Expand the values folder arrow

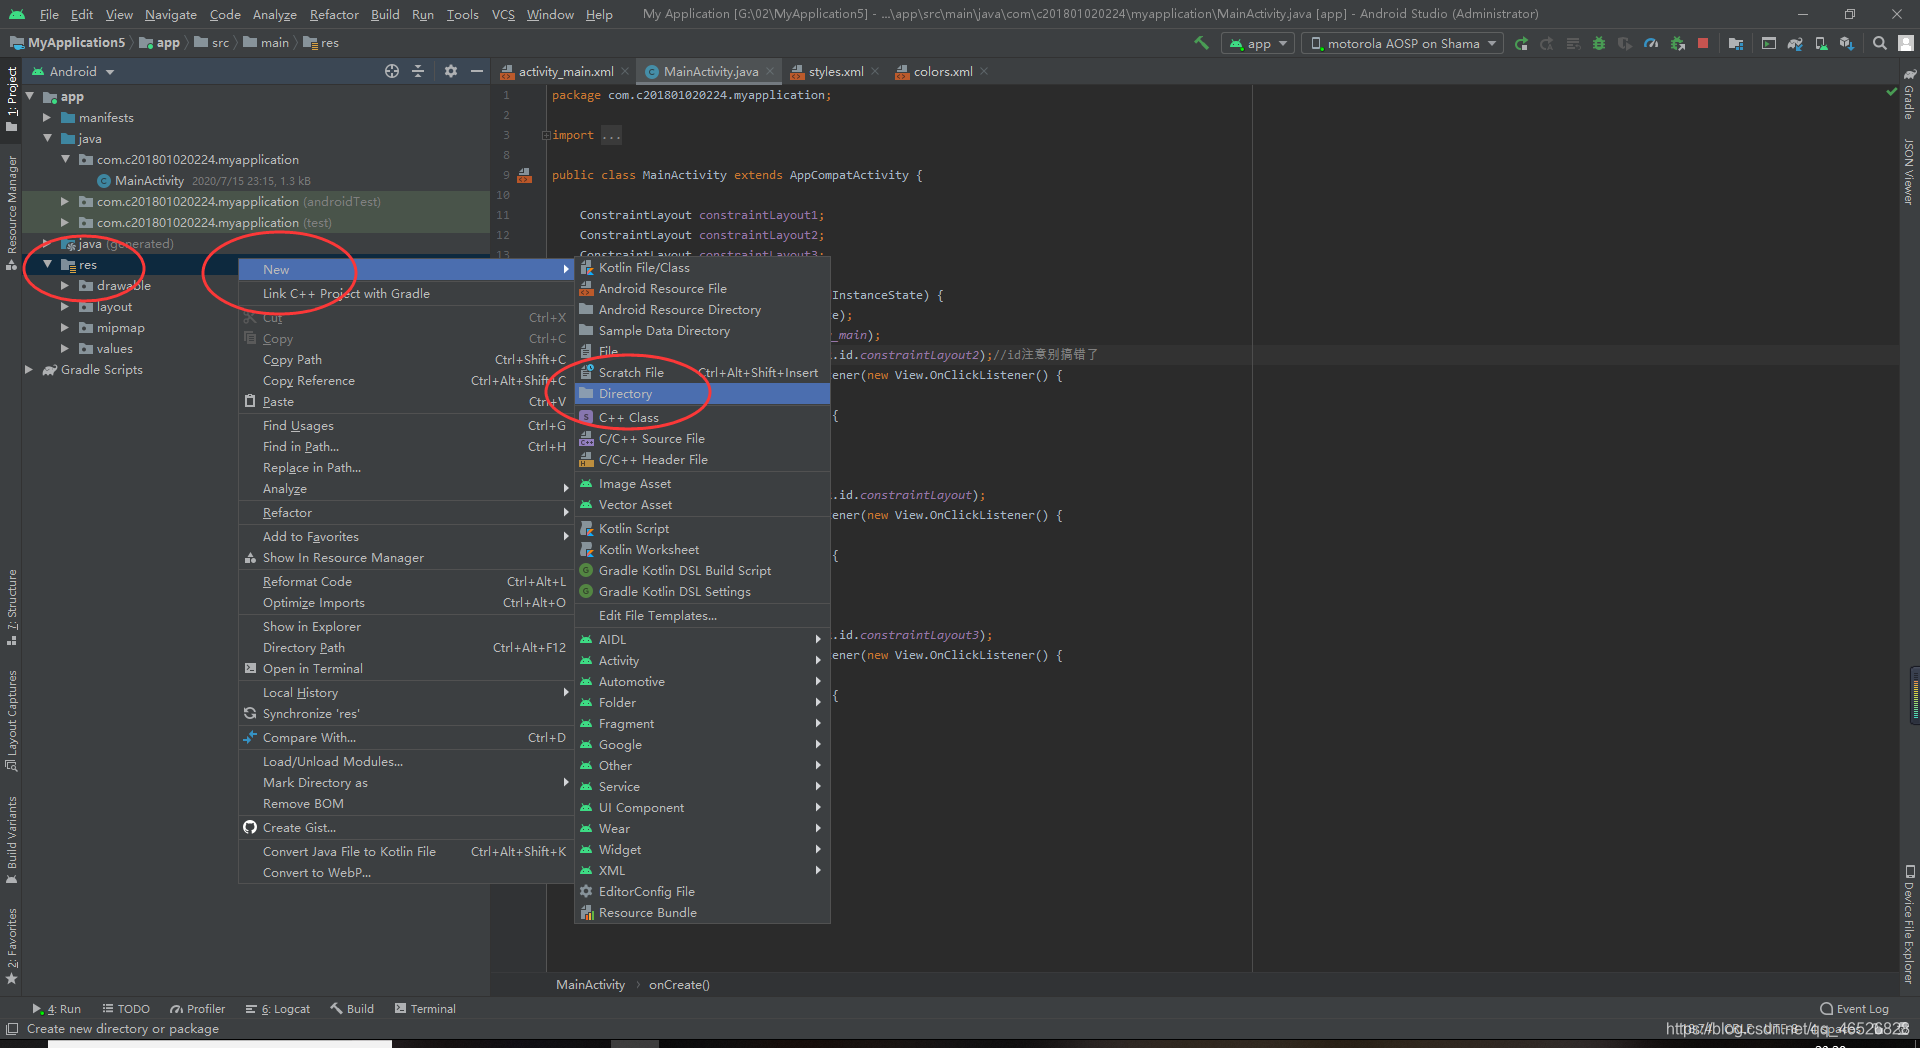(x=65, y=349)
